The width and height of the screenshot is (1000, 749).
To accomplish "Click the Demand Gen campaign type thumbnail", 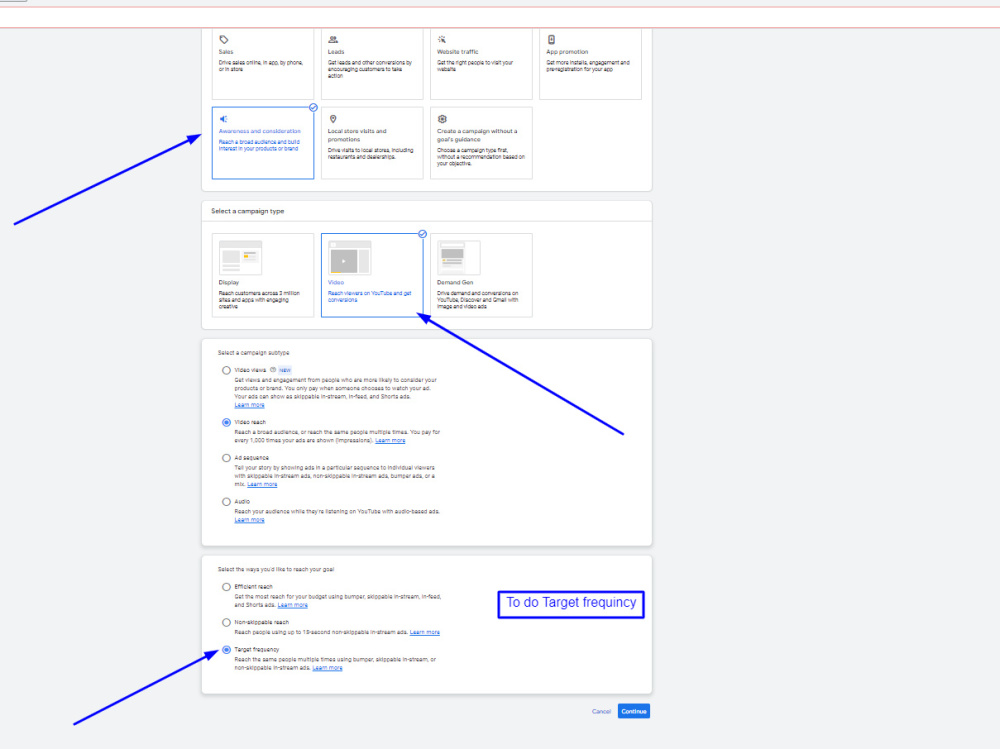I will [459, 258].
